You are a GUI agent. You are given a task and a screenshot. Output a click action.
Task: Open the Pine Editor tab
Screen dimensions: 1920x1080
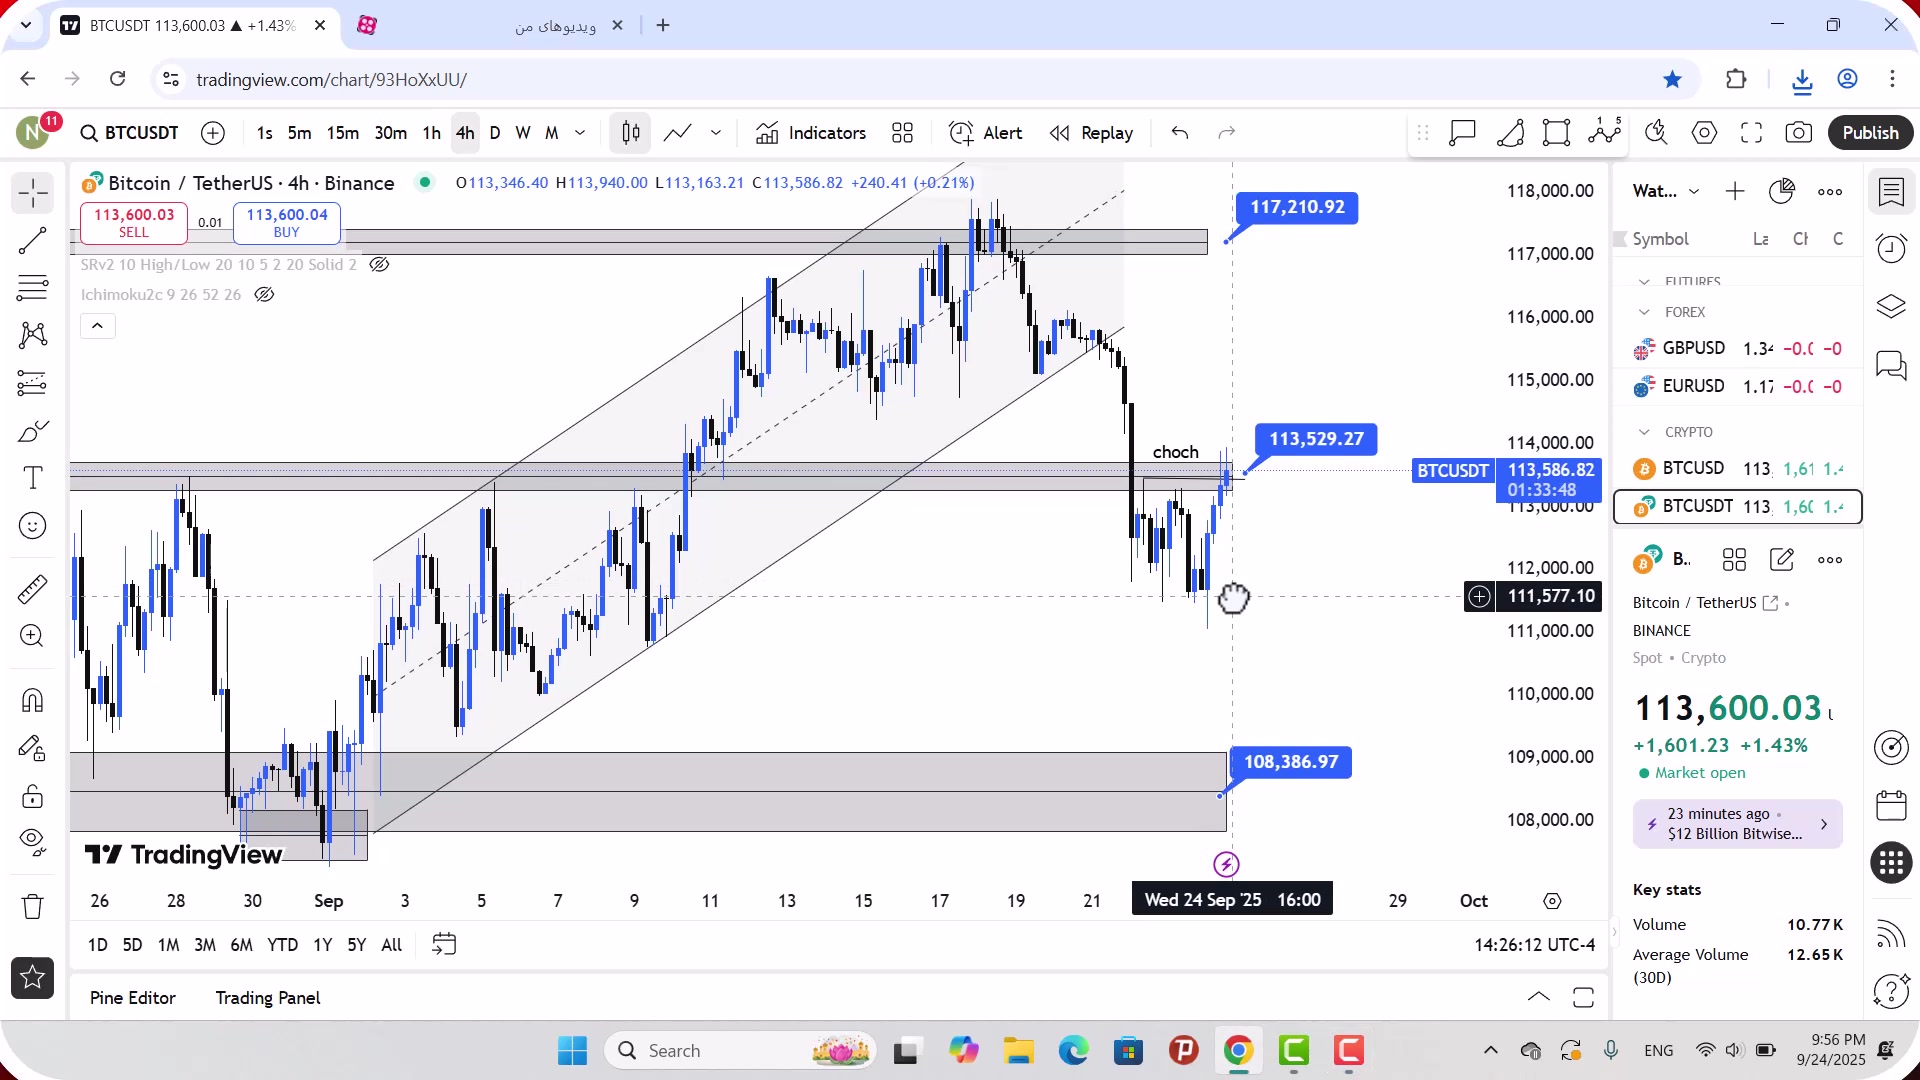click(132, 998)
